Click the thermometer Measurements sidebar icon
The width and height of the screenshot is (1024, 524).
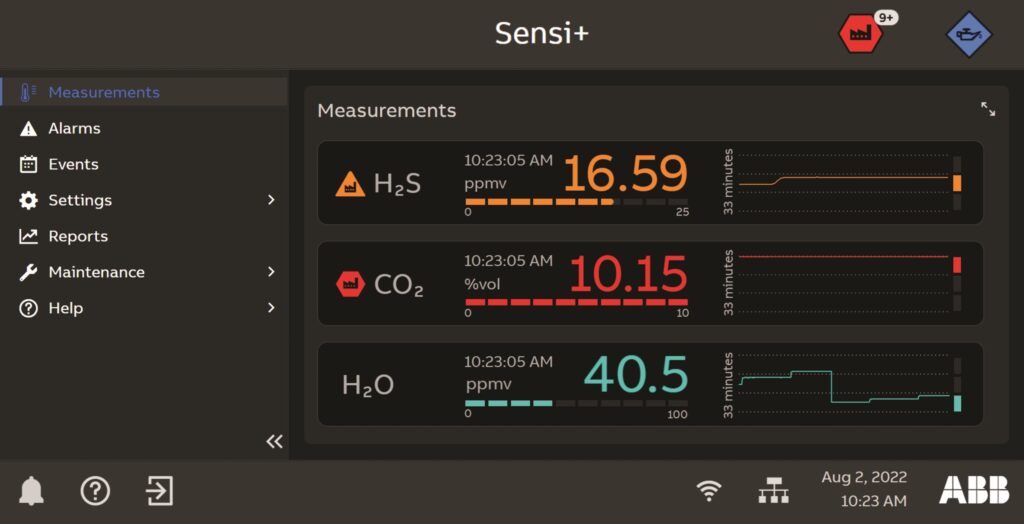[x=28, y=93]
